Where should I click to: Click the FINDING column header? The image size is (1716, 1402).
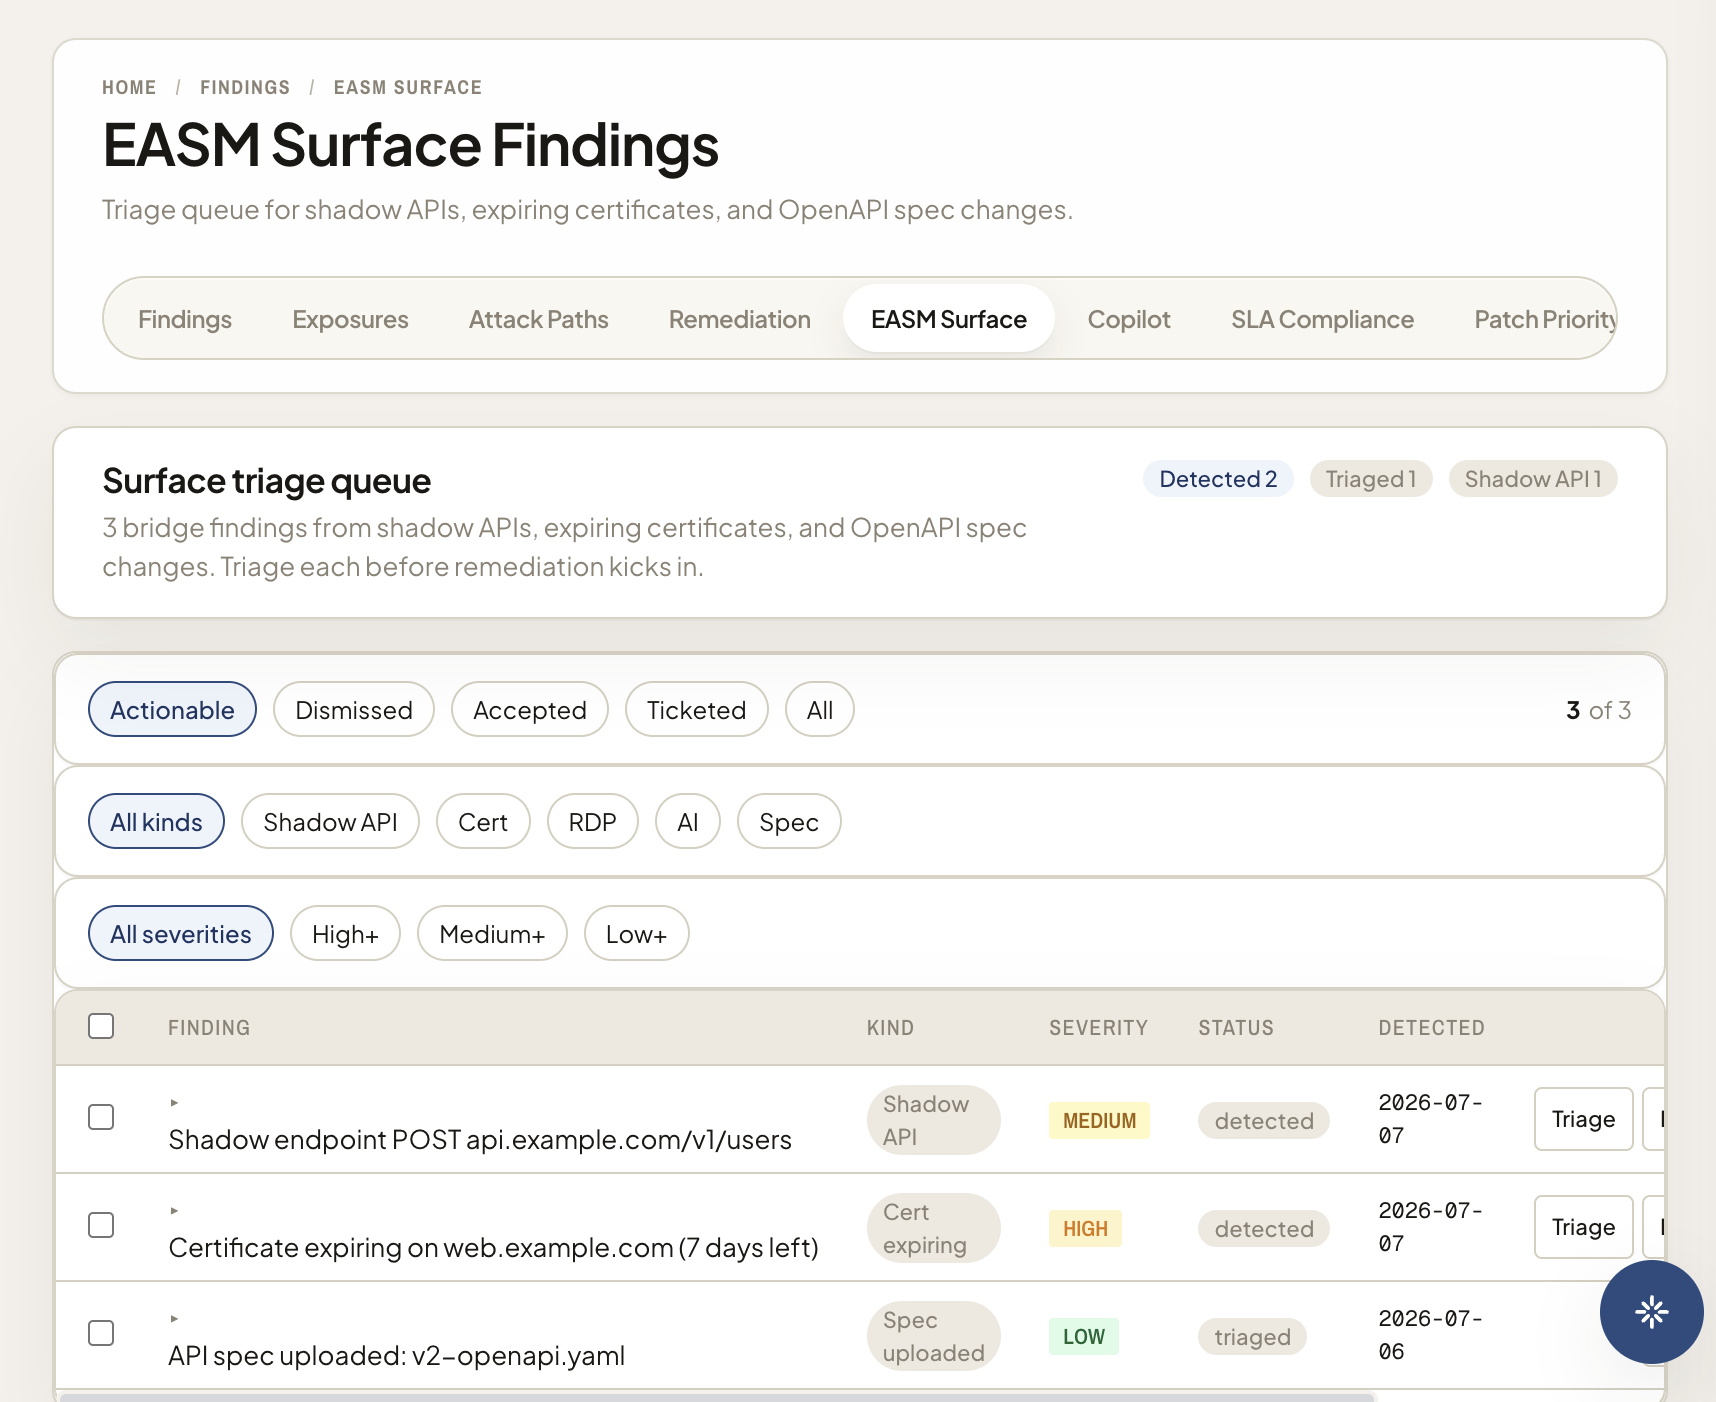209,1027
